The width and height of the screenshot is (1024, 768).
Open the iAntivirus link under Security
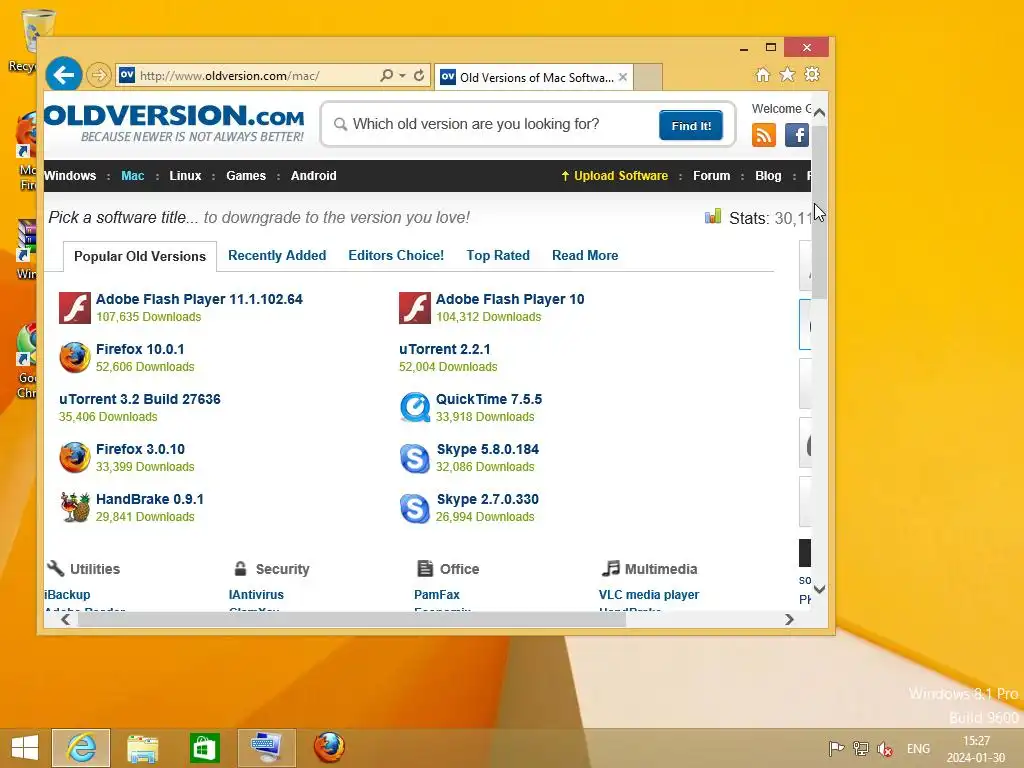point(256,595)
